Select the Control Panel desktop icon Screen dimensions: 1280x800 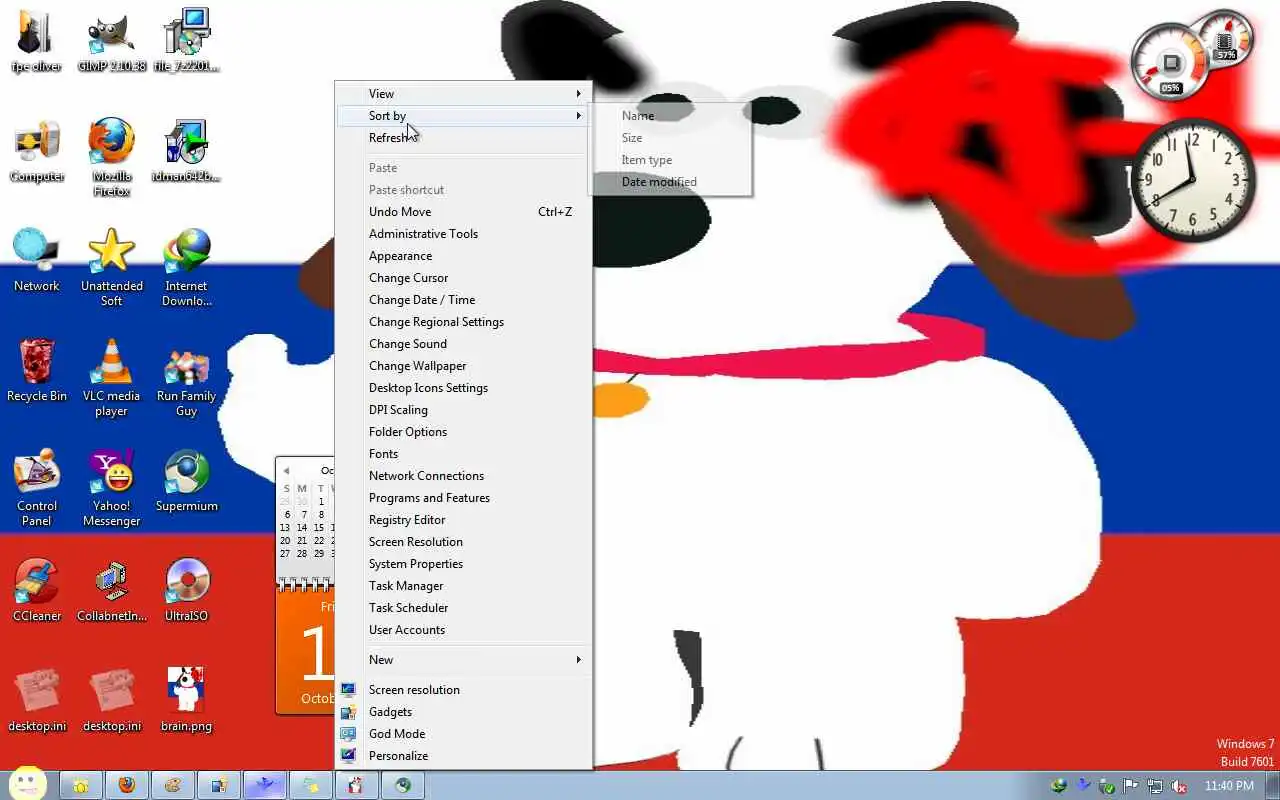tap(37, 487)
